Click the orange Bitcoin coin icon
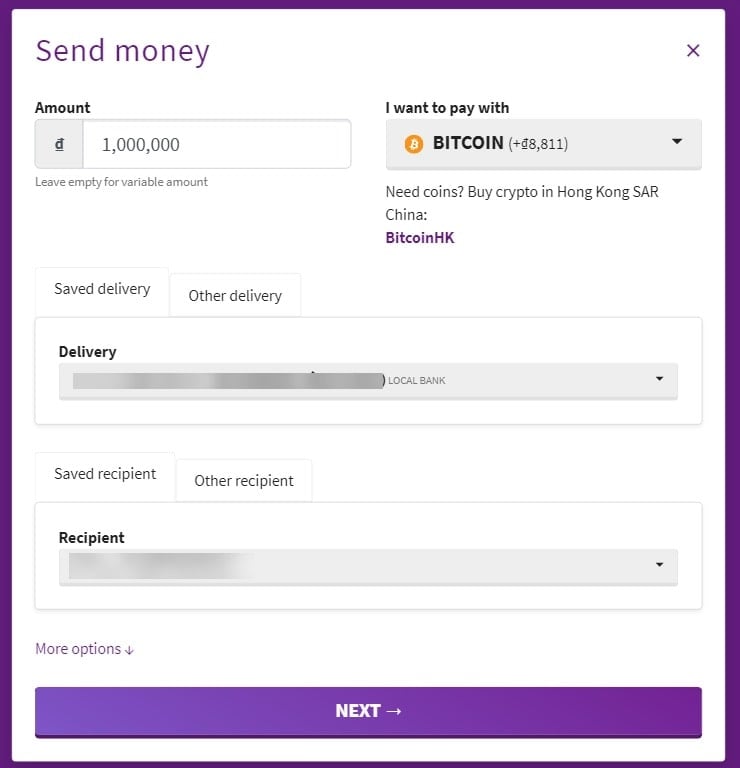740x768 pixels. point(414,144)
